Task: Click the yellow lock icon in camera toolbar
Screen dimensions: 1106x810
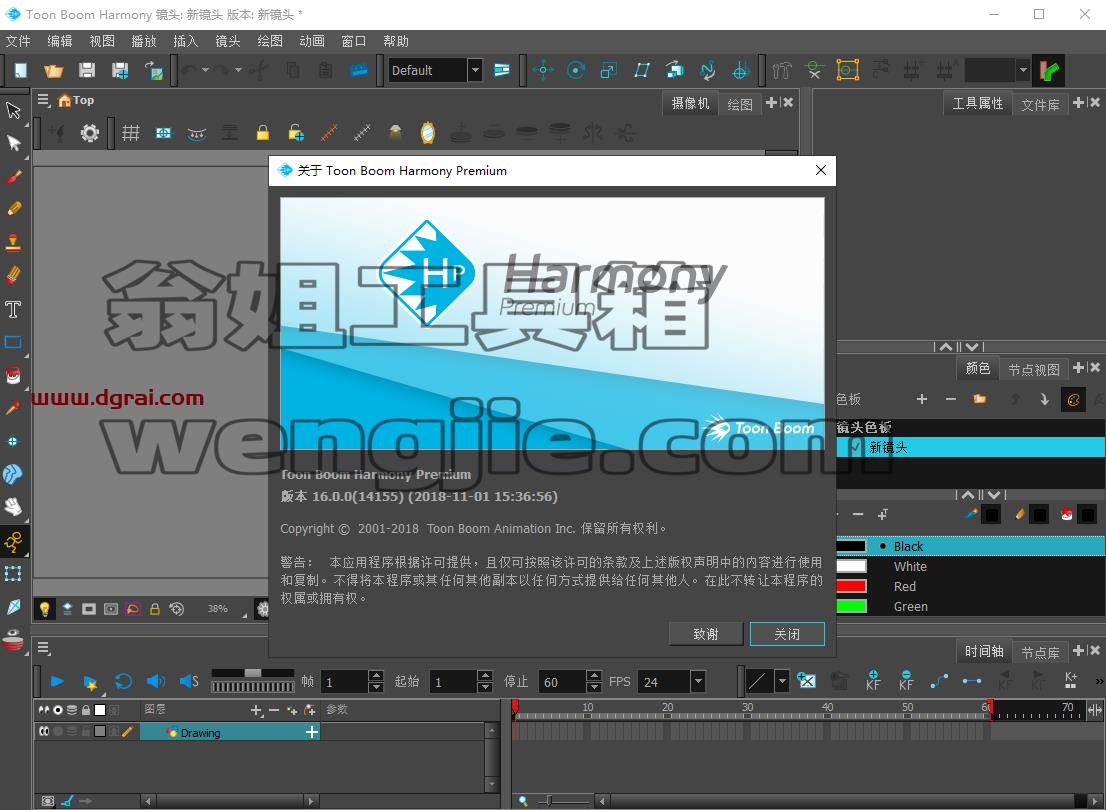Action: 262,133
